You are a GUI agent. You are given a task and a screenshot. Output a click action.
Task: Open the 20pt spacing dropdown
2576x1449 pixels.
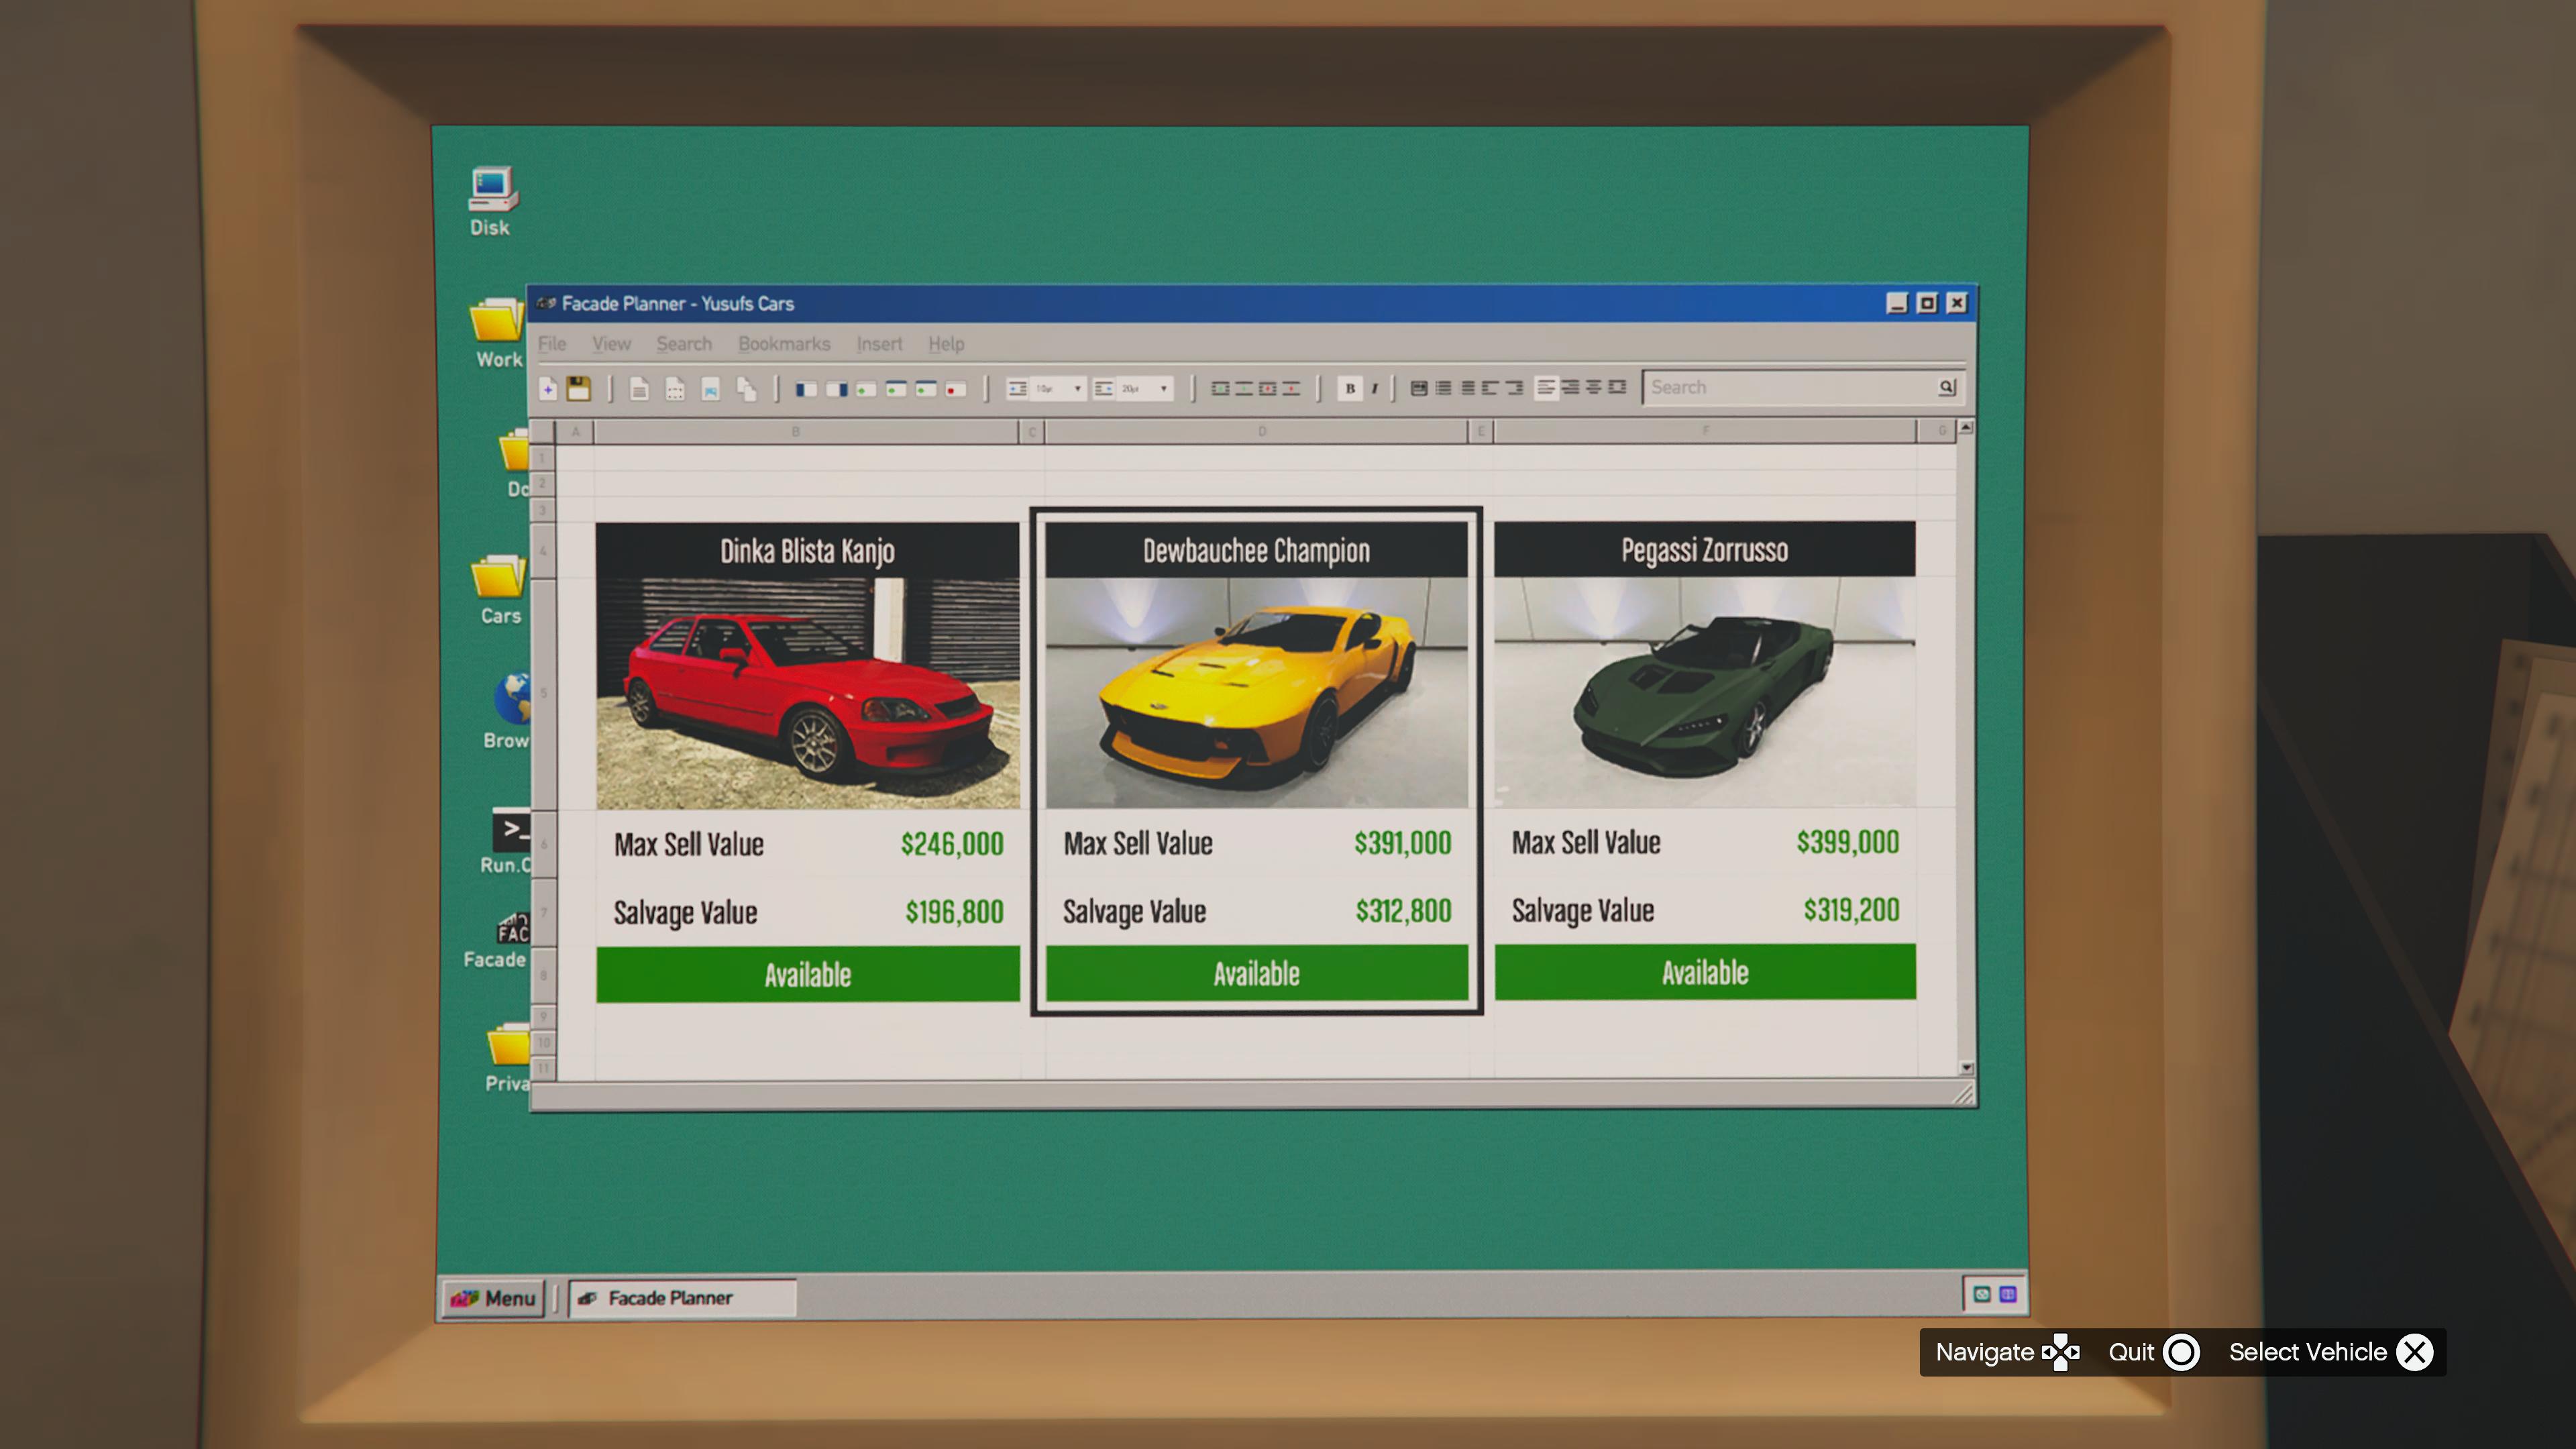click(1163, 388)
